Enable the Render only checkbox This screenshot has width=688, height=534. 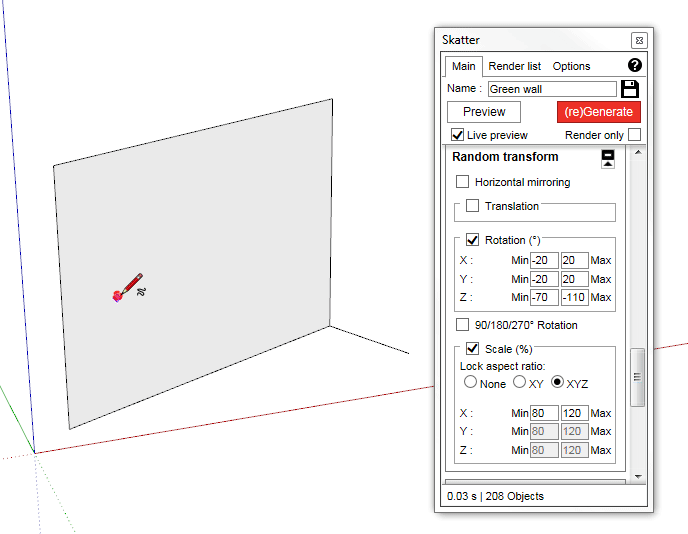(634, 135)
